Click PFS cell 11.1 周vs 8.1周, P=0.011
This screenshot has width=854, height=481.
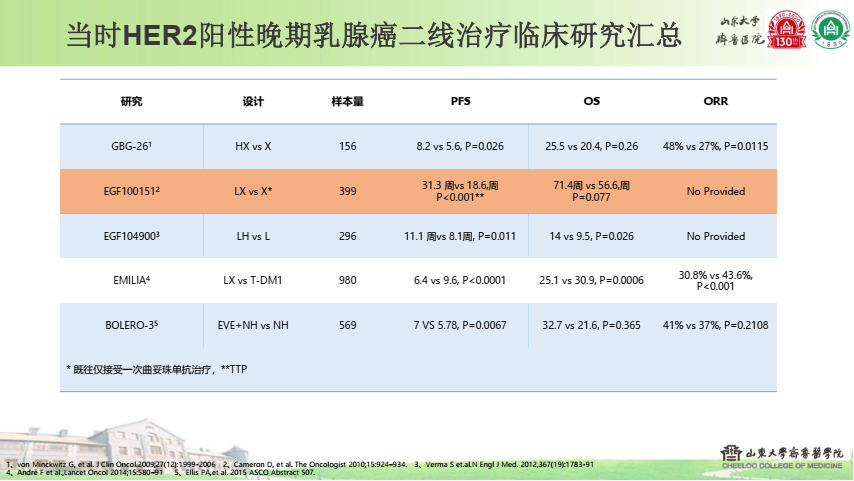pos(460,236)
